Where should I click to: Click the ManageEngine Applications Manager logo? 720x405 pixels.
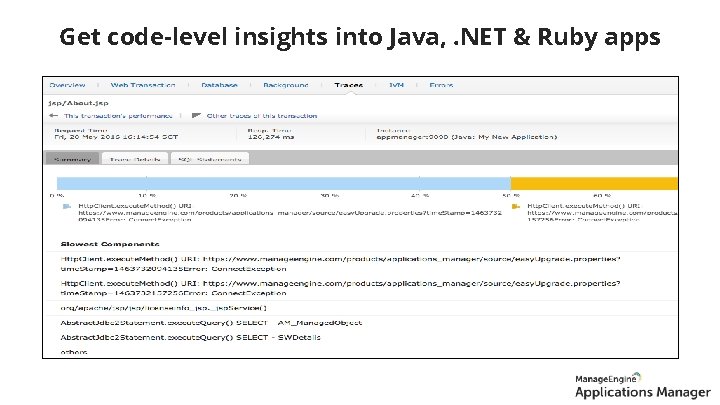coord(642,386)
